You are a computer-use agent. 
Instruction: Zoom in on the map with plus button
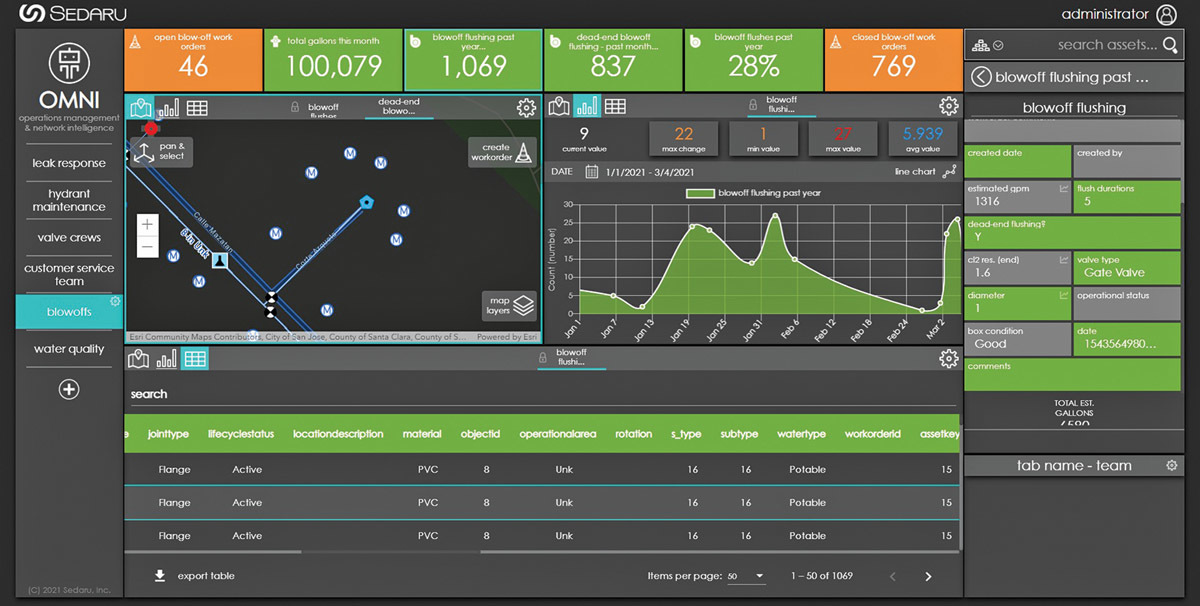147,225
